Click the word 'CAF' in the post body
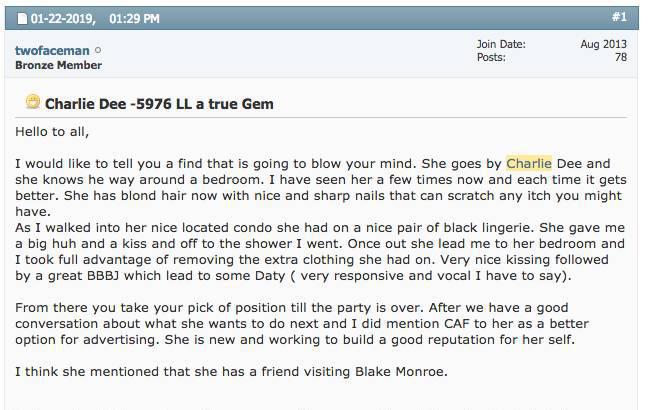Screen dimensions: 651x410 457,324
